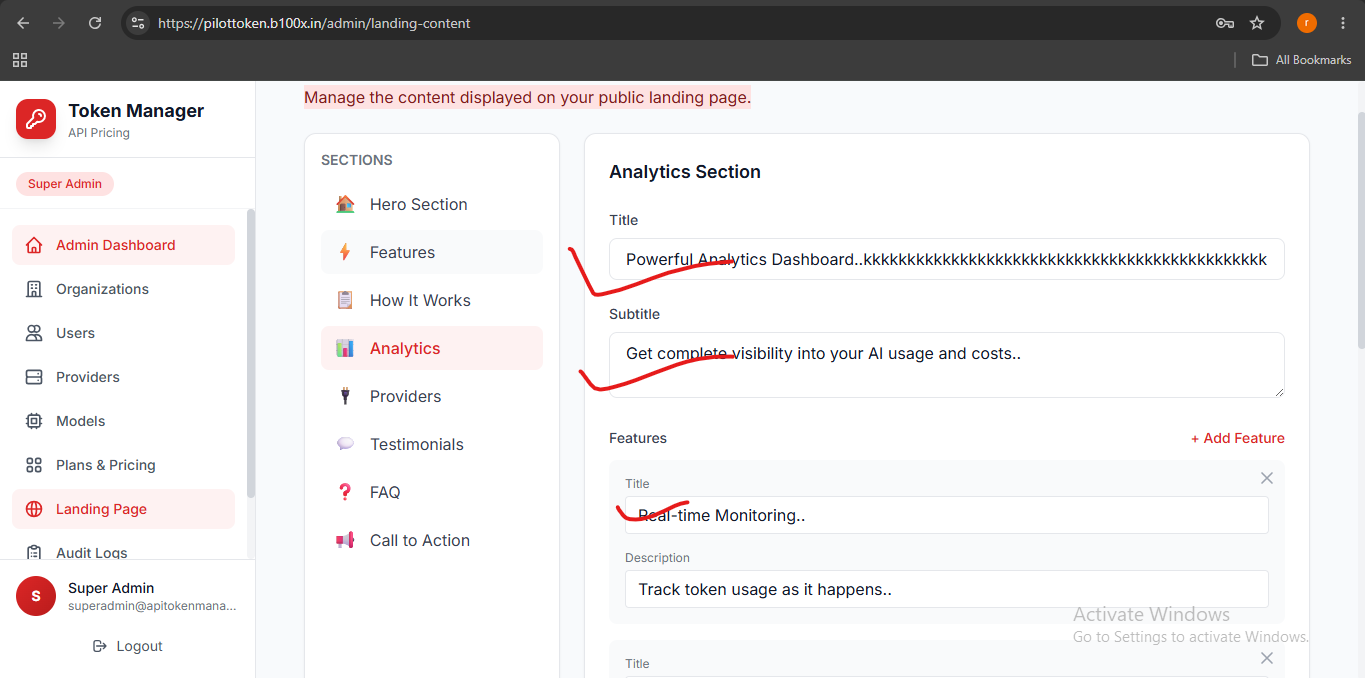The height and width of the screenshot is (678, 1365).
Task: Open Plans & Pricing
Action: coord(123,465)
